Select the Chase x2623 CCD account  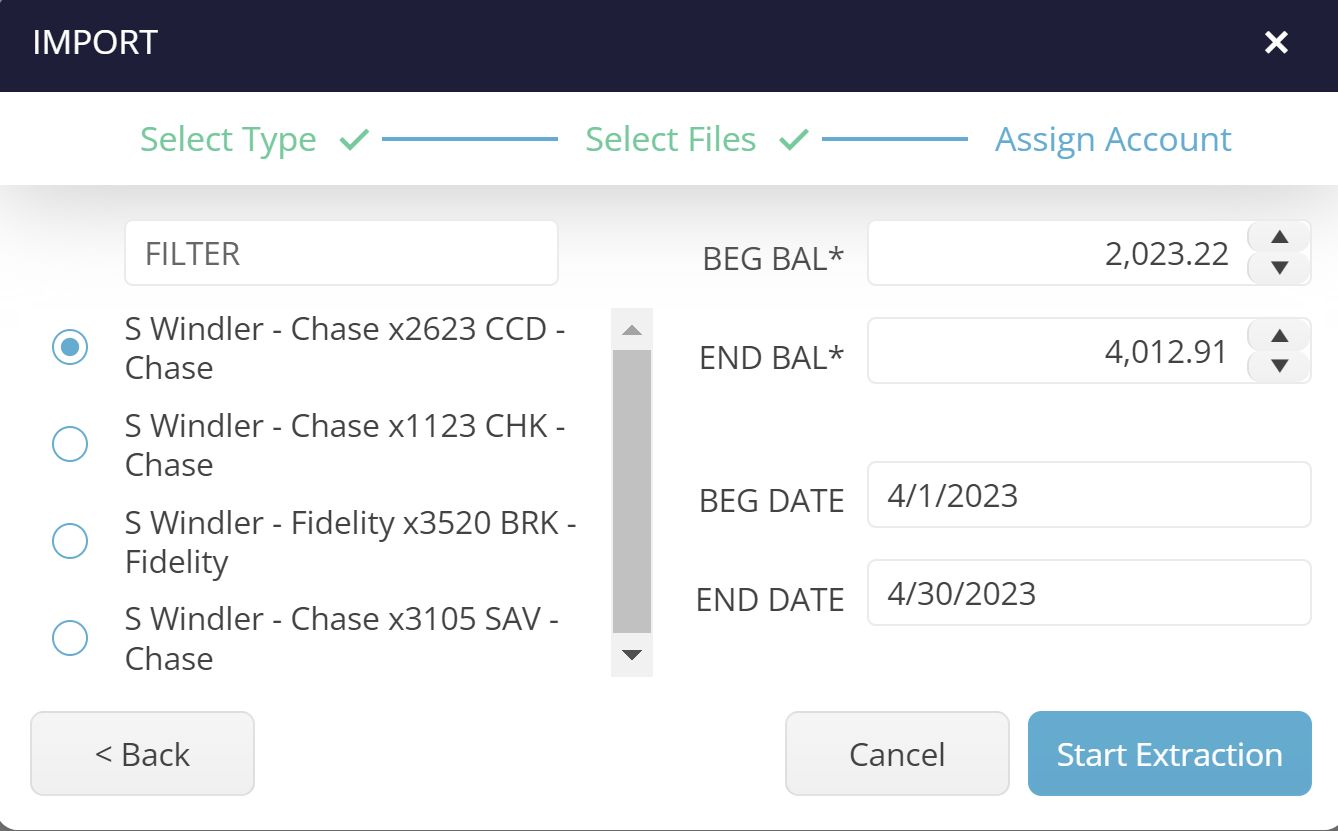tap(70, 347)
